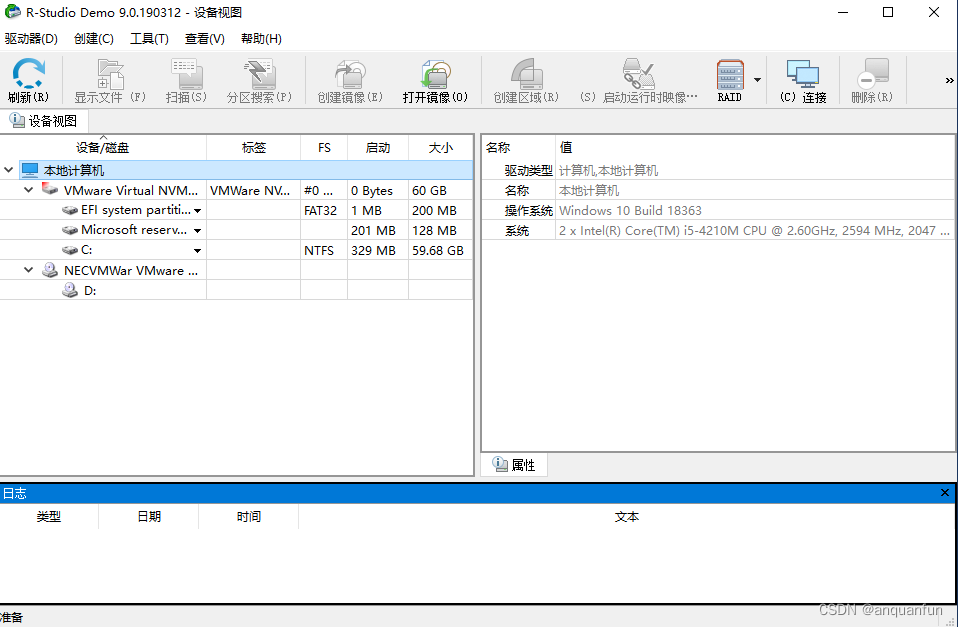
Task: Click the Delete (删除) toolbar icon
Action: [x=872, y=75]
